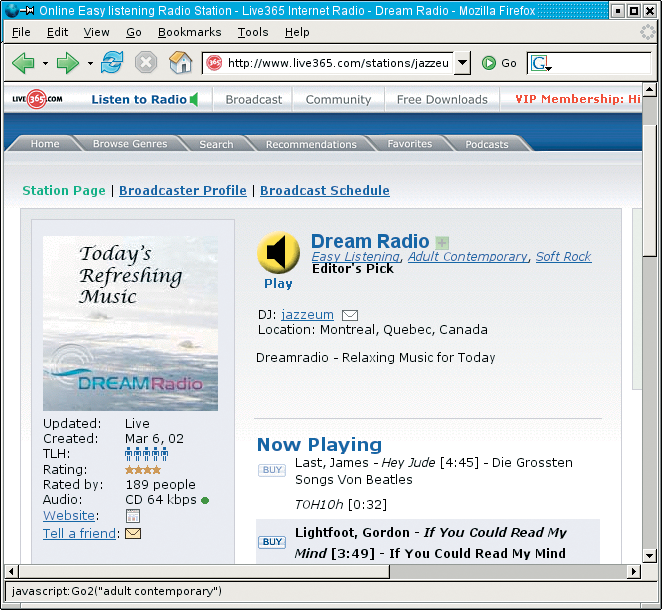
Task: Go to the Home page icon
Action: (181, 62)
